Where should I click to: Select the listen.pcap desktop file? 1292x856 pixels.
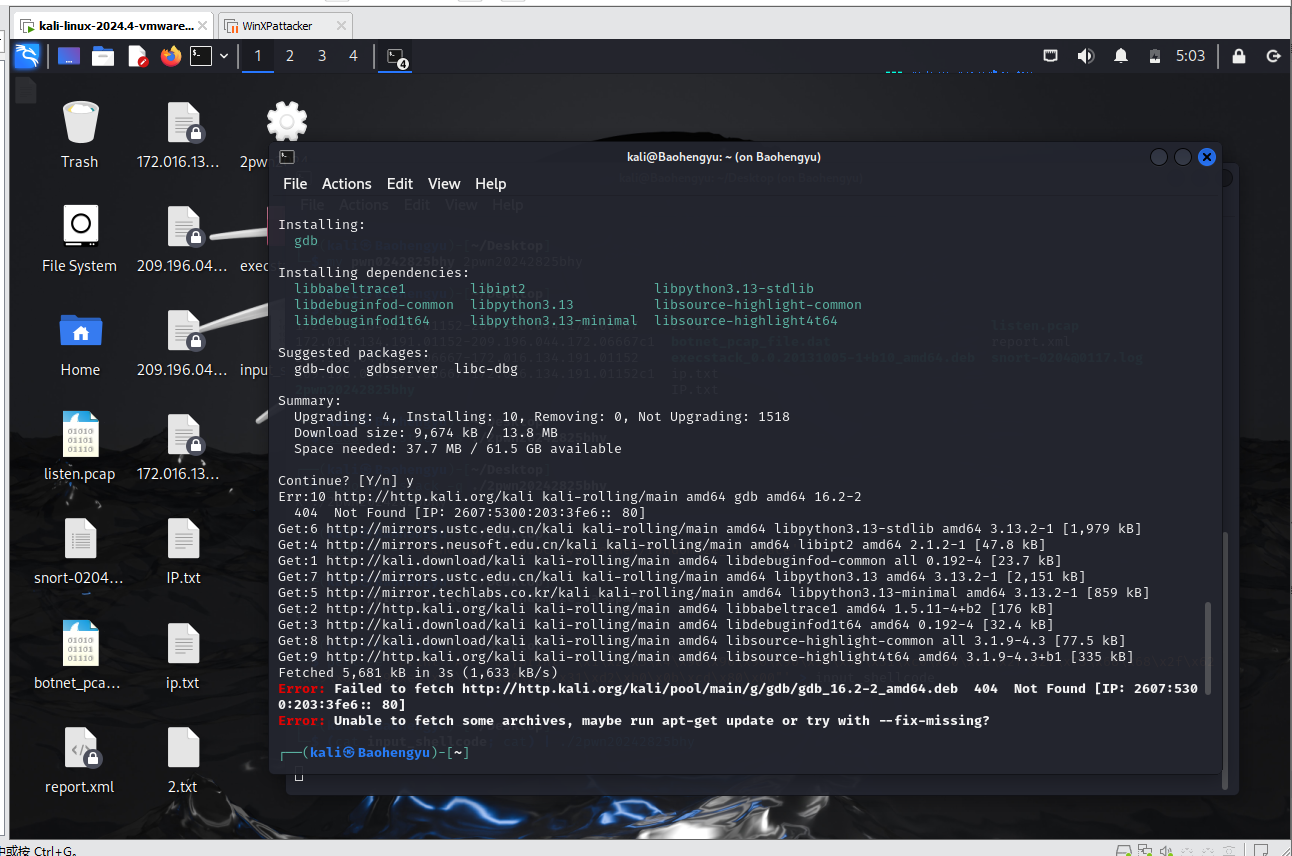click(80, 446)
